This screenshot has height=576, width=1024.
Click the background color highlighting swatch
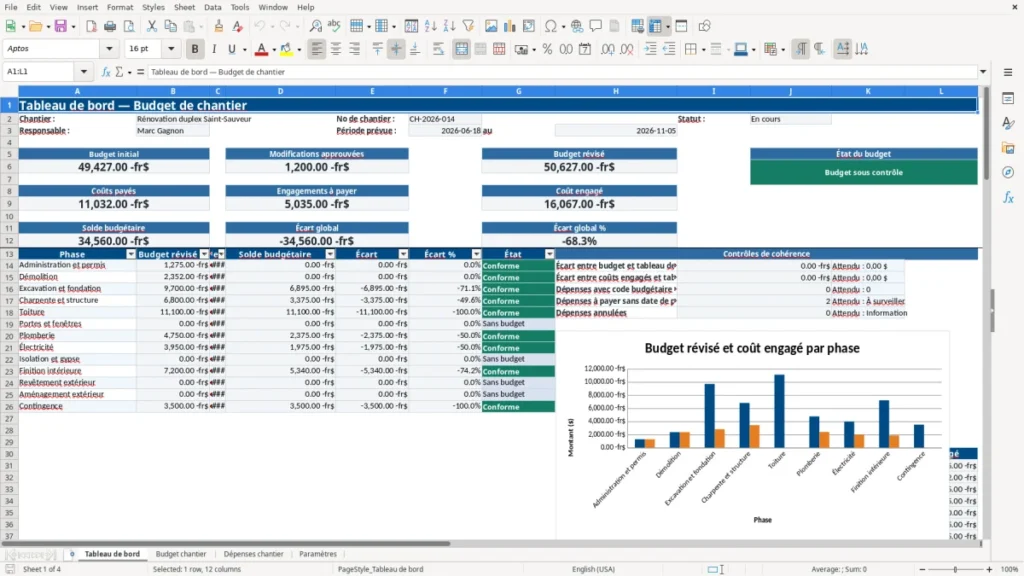286,49
